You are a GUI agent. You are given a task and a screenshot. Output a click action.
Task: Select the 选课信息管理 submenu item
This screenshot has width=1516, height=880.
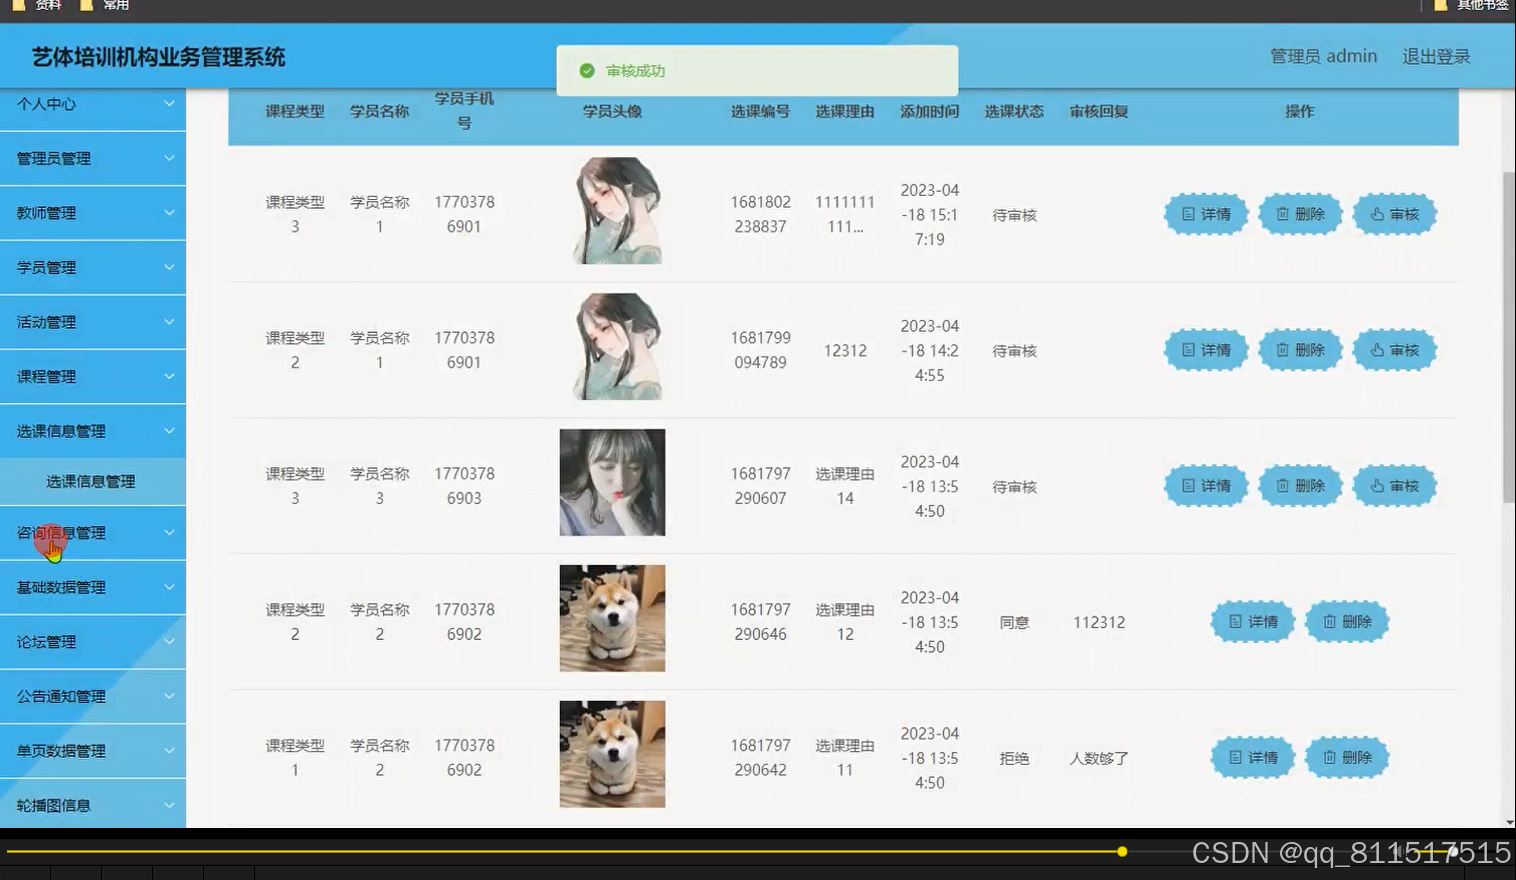93,482
